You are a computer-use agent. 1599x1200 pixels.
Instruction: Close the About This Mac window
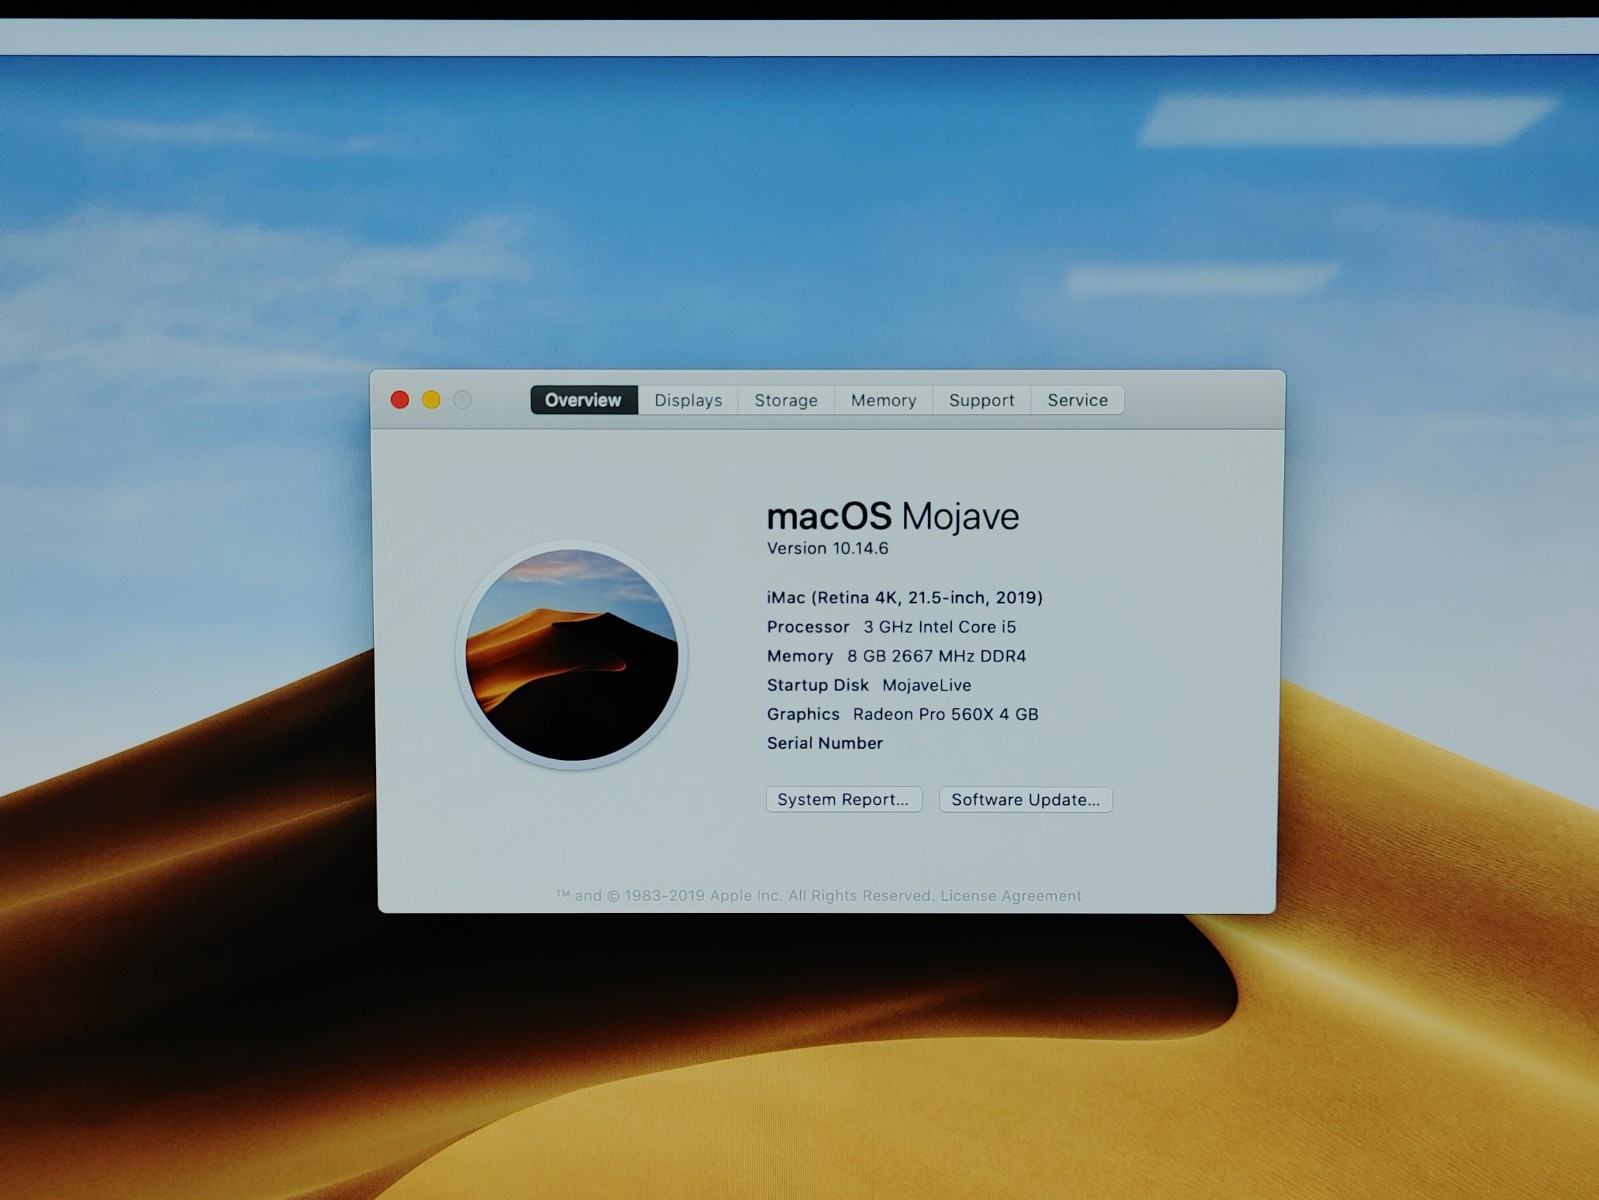400,400
